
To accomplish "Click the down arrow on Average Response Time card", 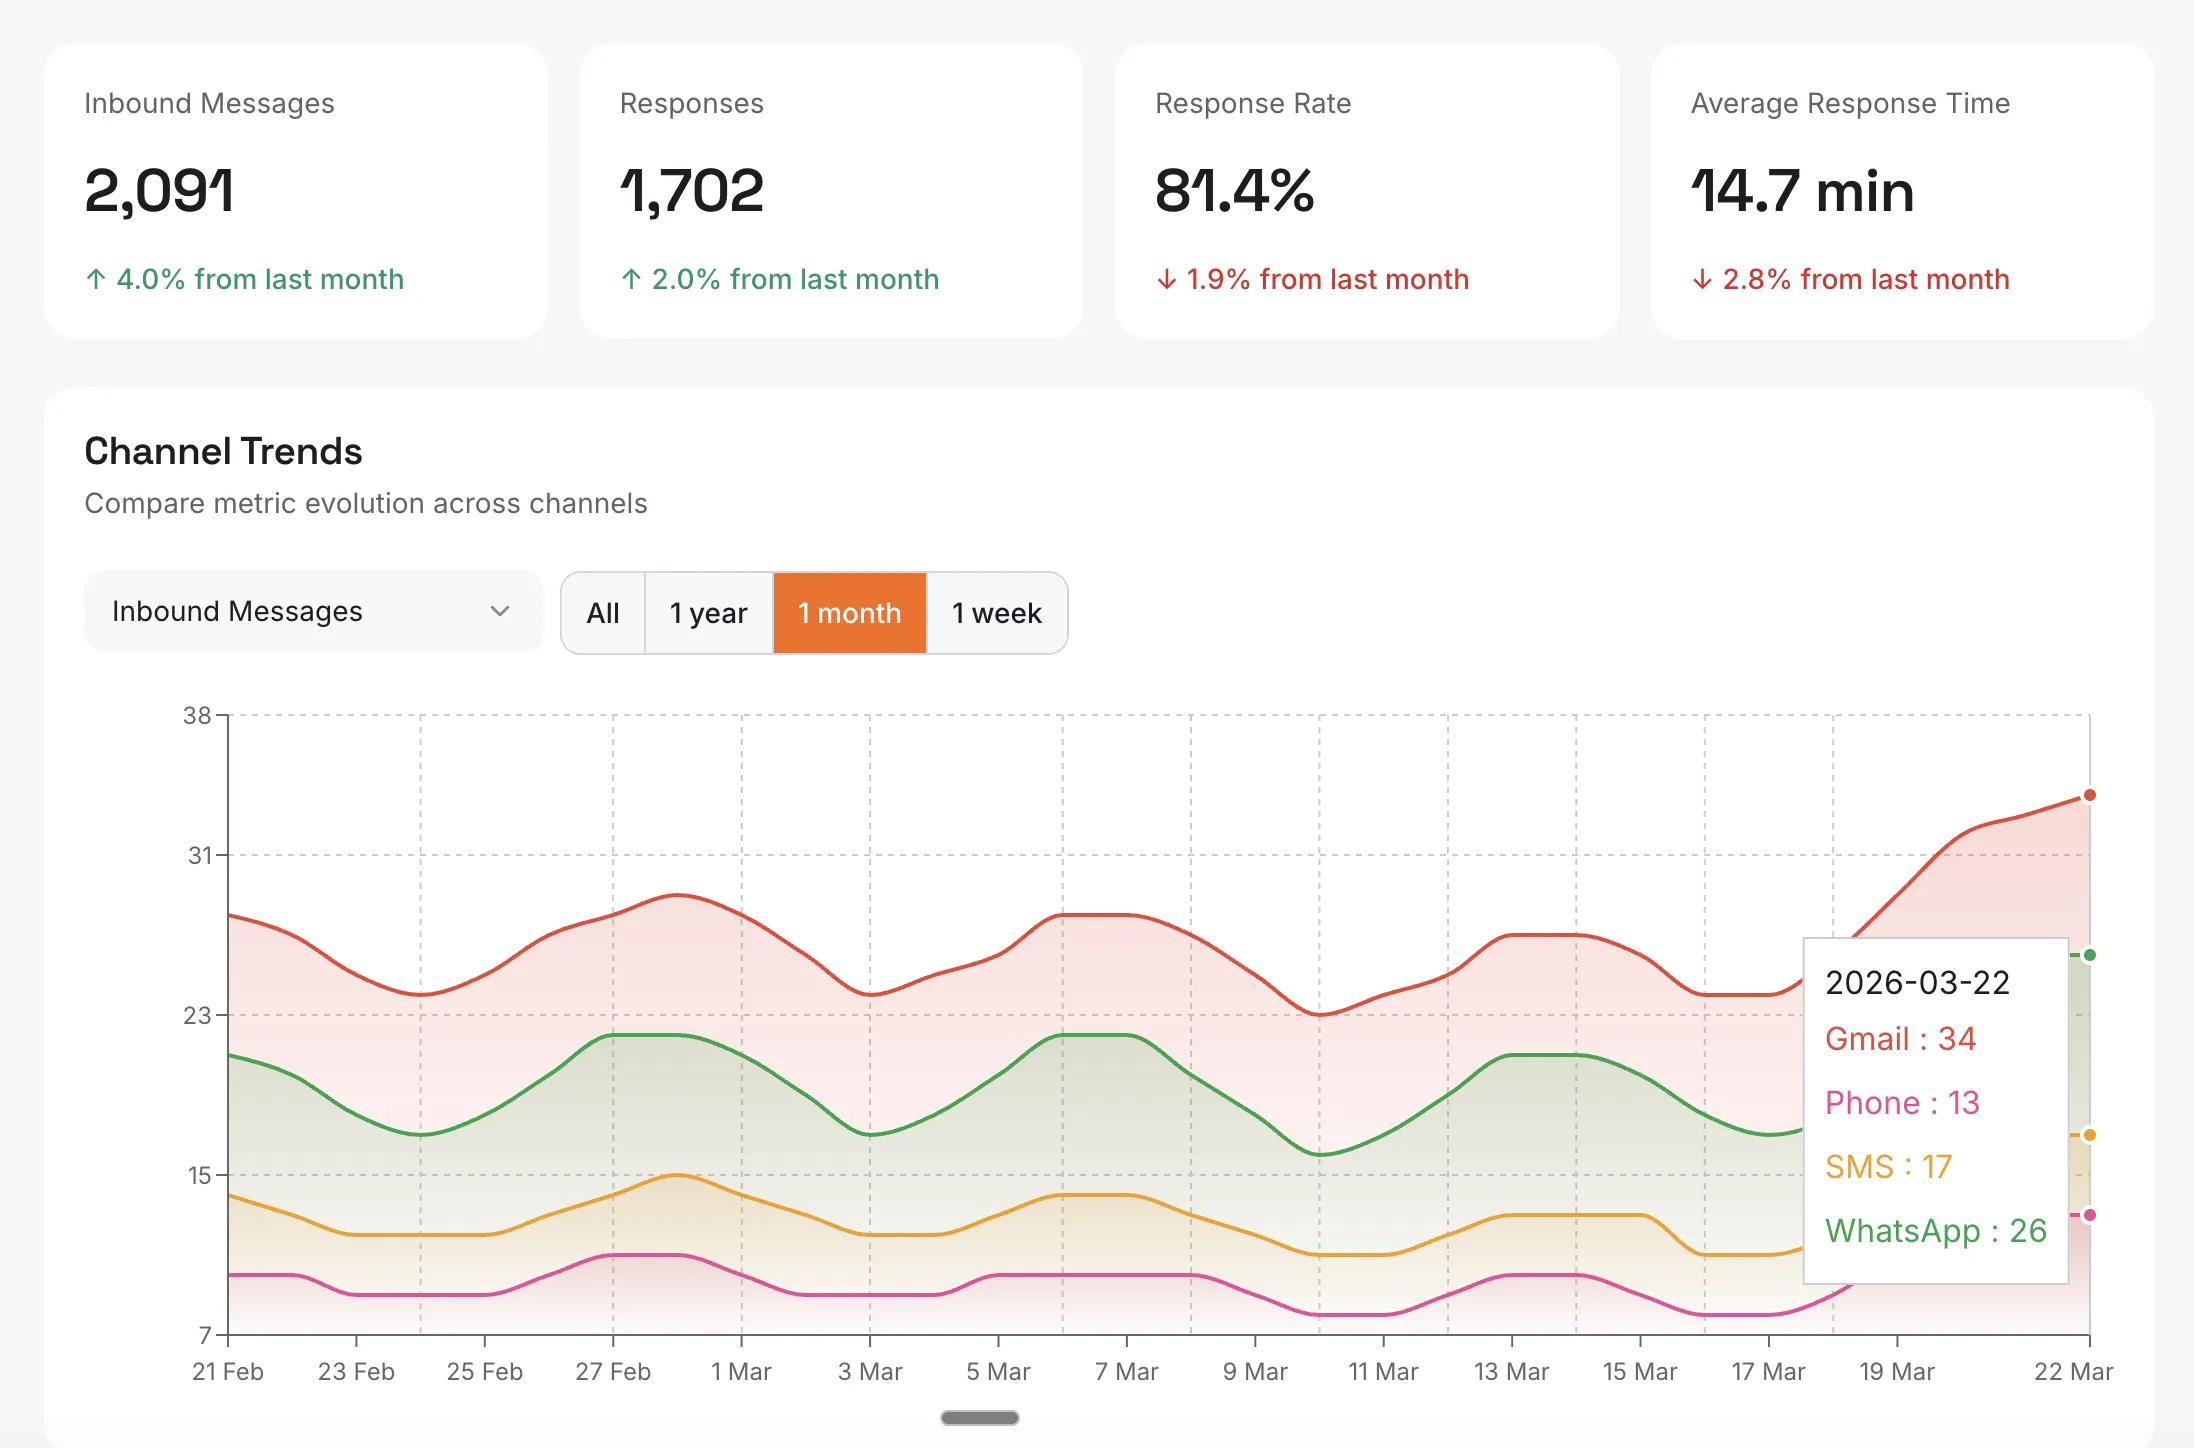I will click(x=1701, y=280).
